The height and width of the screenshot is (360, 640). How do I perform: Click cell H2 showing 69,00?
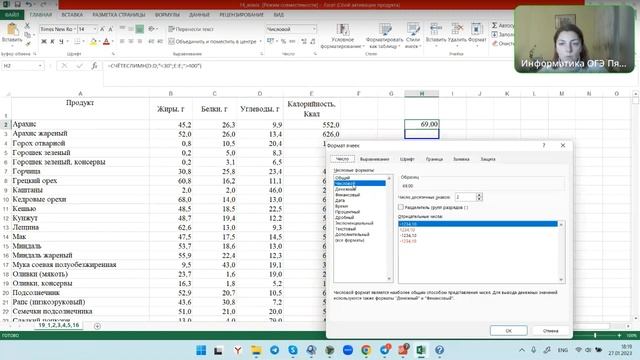pyautogui.click(x=422, y=124)
